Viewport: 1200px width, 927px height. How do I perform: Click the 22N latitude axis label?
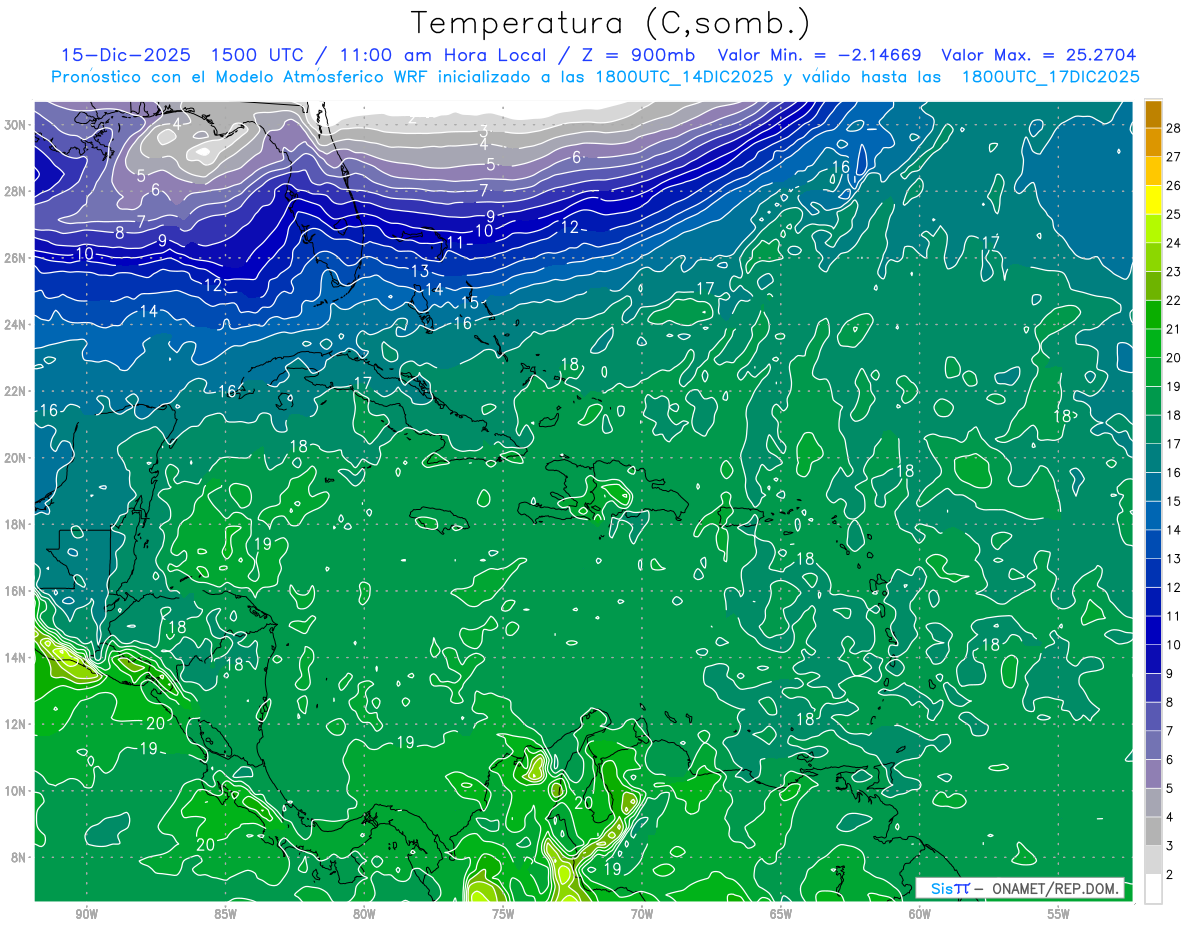[x=16, y=391]
